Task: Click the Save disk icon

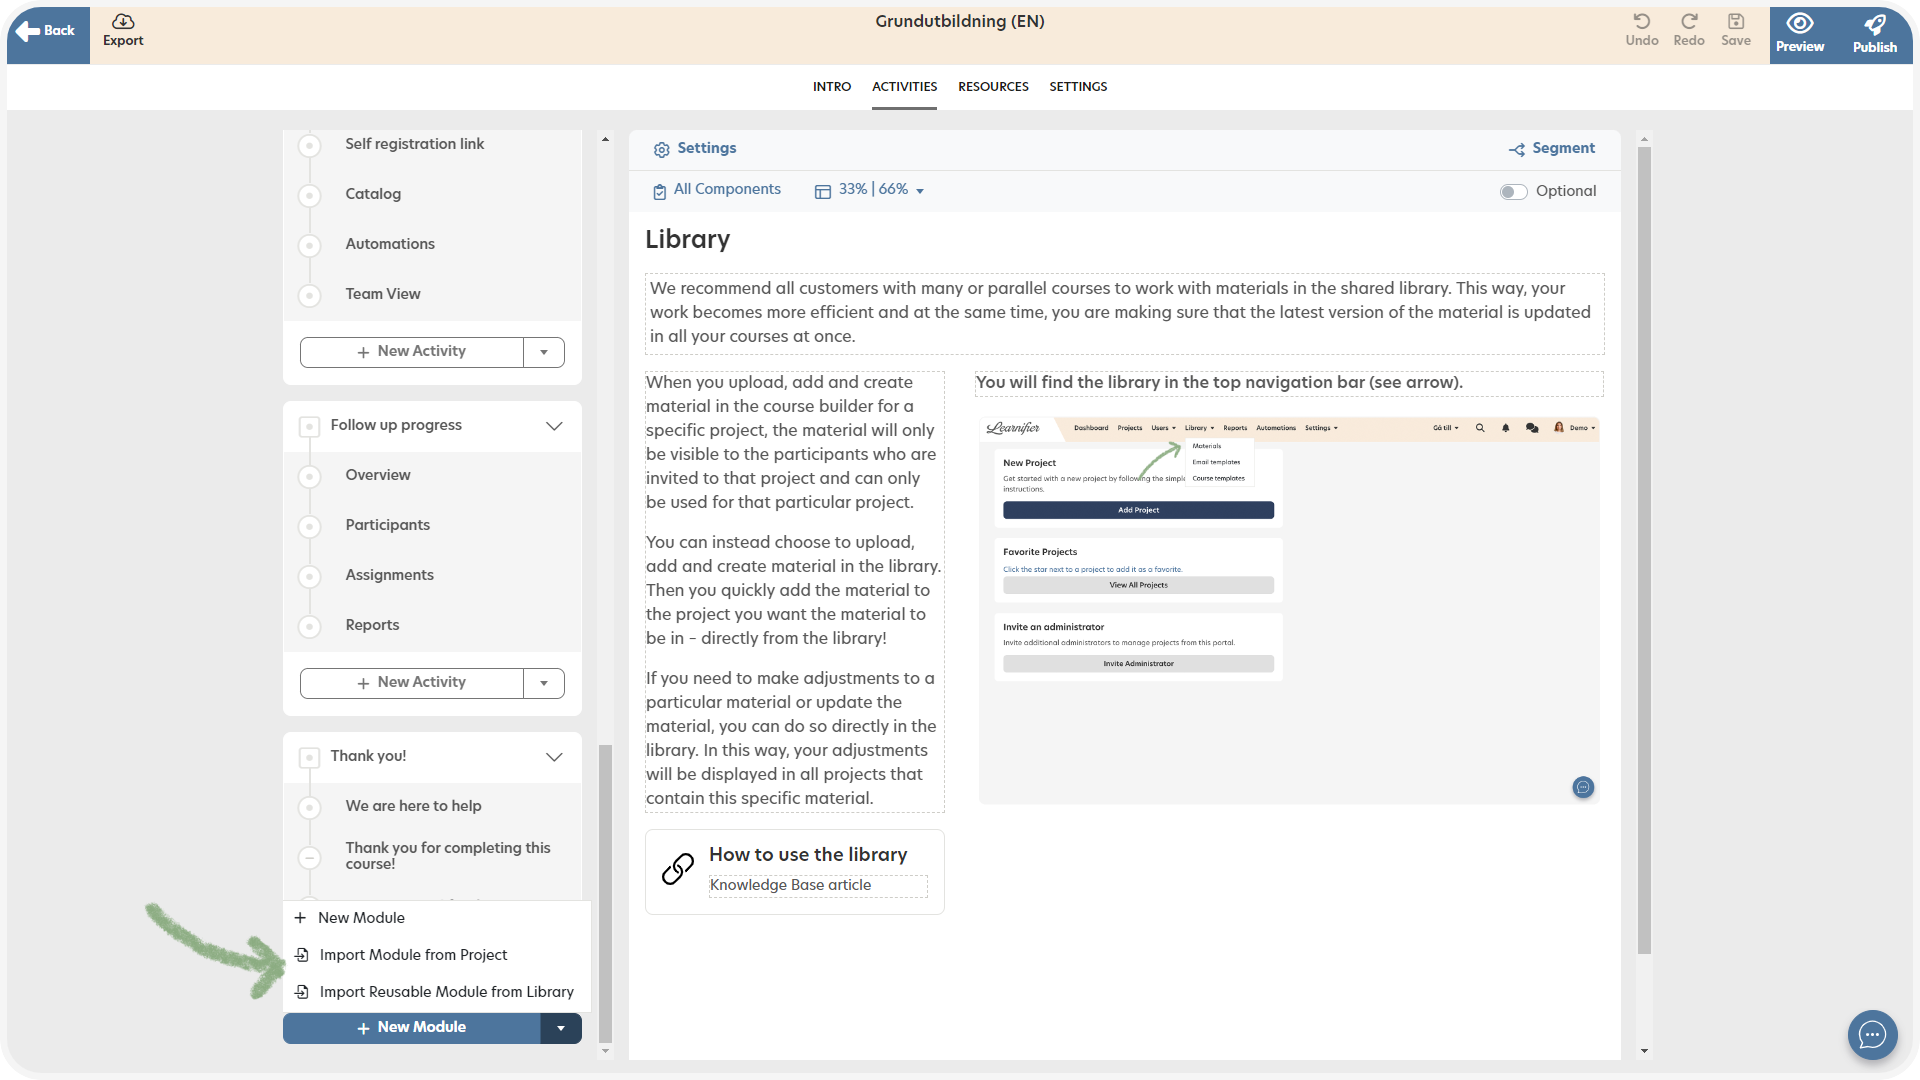Action: [x=1735, y=22]
